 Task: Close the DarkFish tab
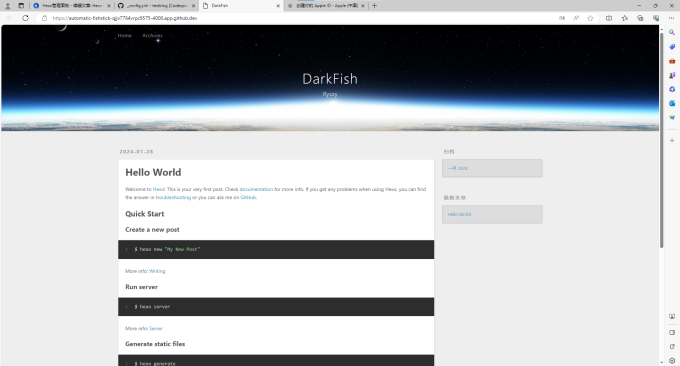click(278, 6)
